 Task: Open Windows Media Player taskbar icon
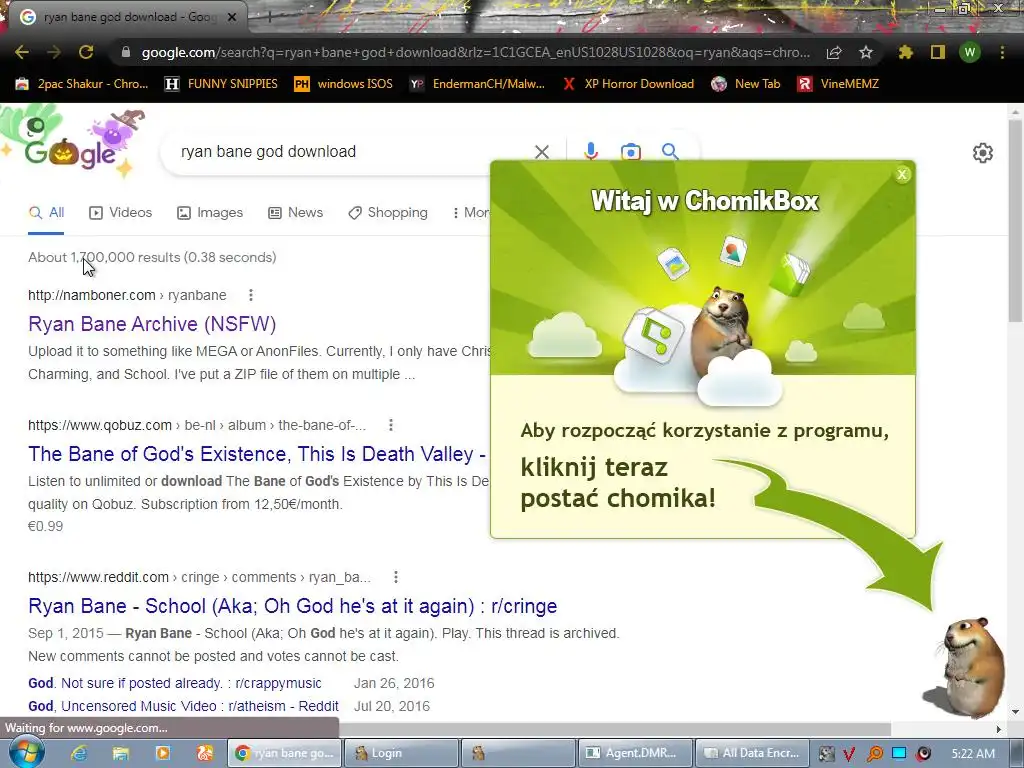163,753
